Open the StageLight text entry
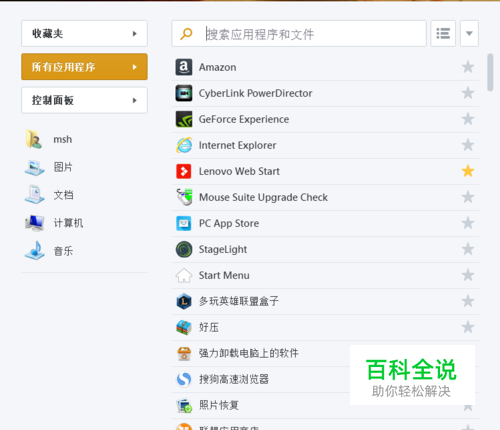 (x=223, y=250)
